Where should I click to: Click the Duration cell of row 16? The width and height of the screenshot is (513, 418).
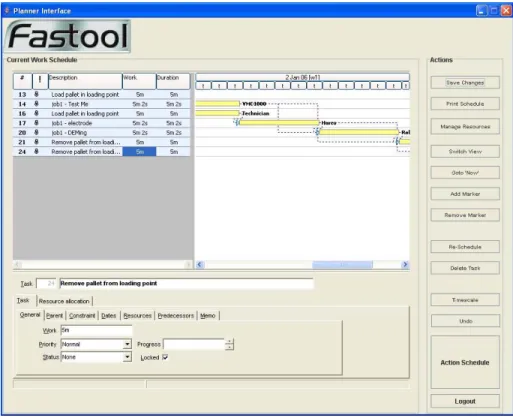pyautogui.click(x=173, y=114)
